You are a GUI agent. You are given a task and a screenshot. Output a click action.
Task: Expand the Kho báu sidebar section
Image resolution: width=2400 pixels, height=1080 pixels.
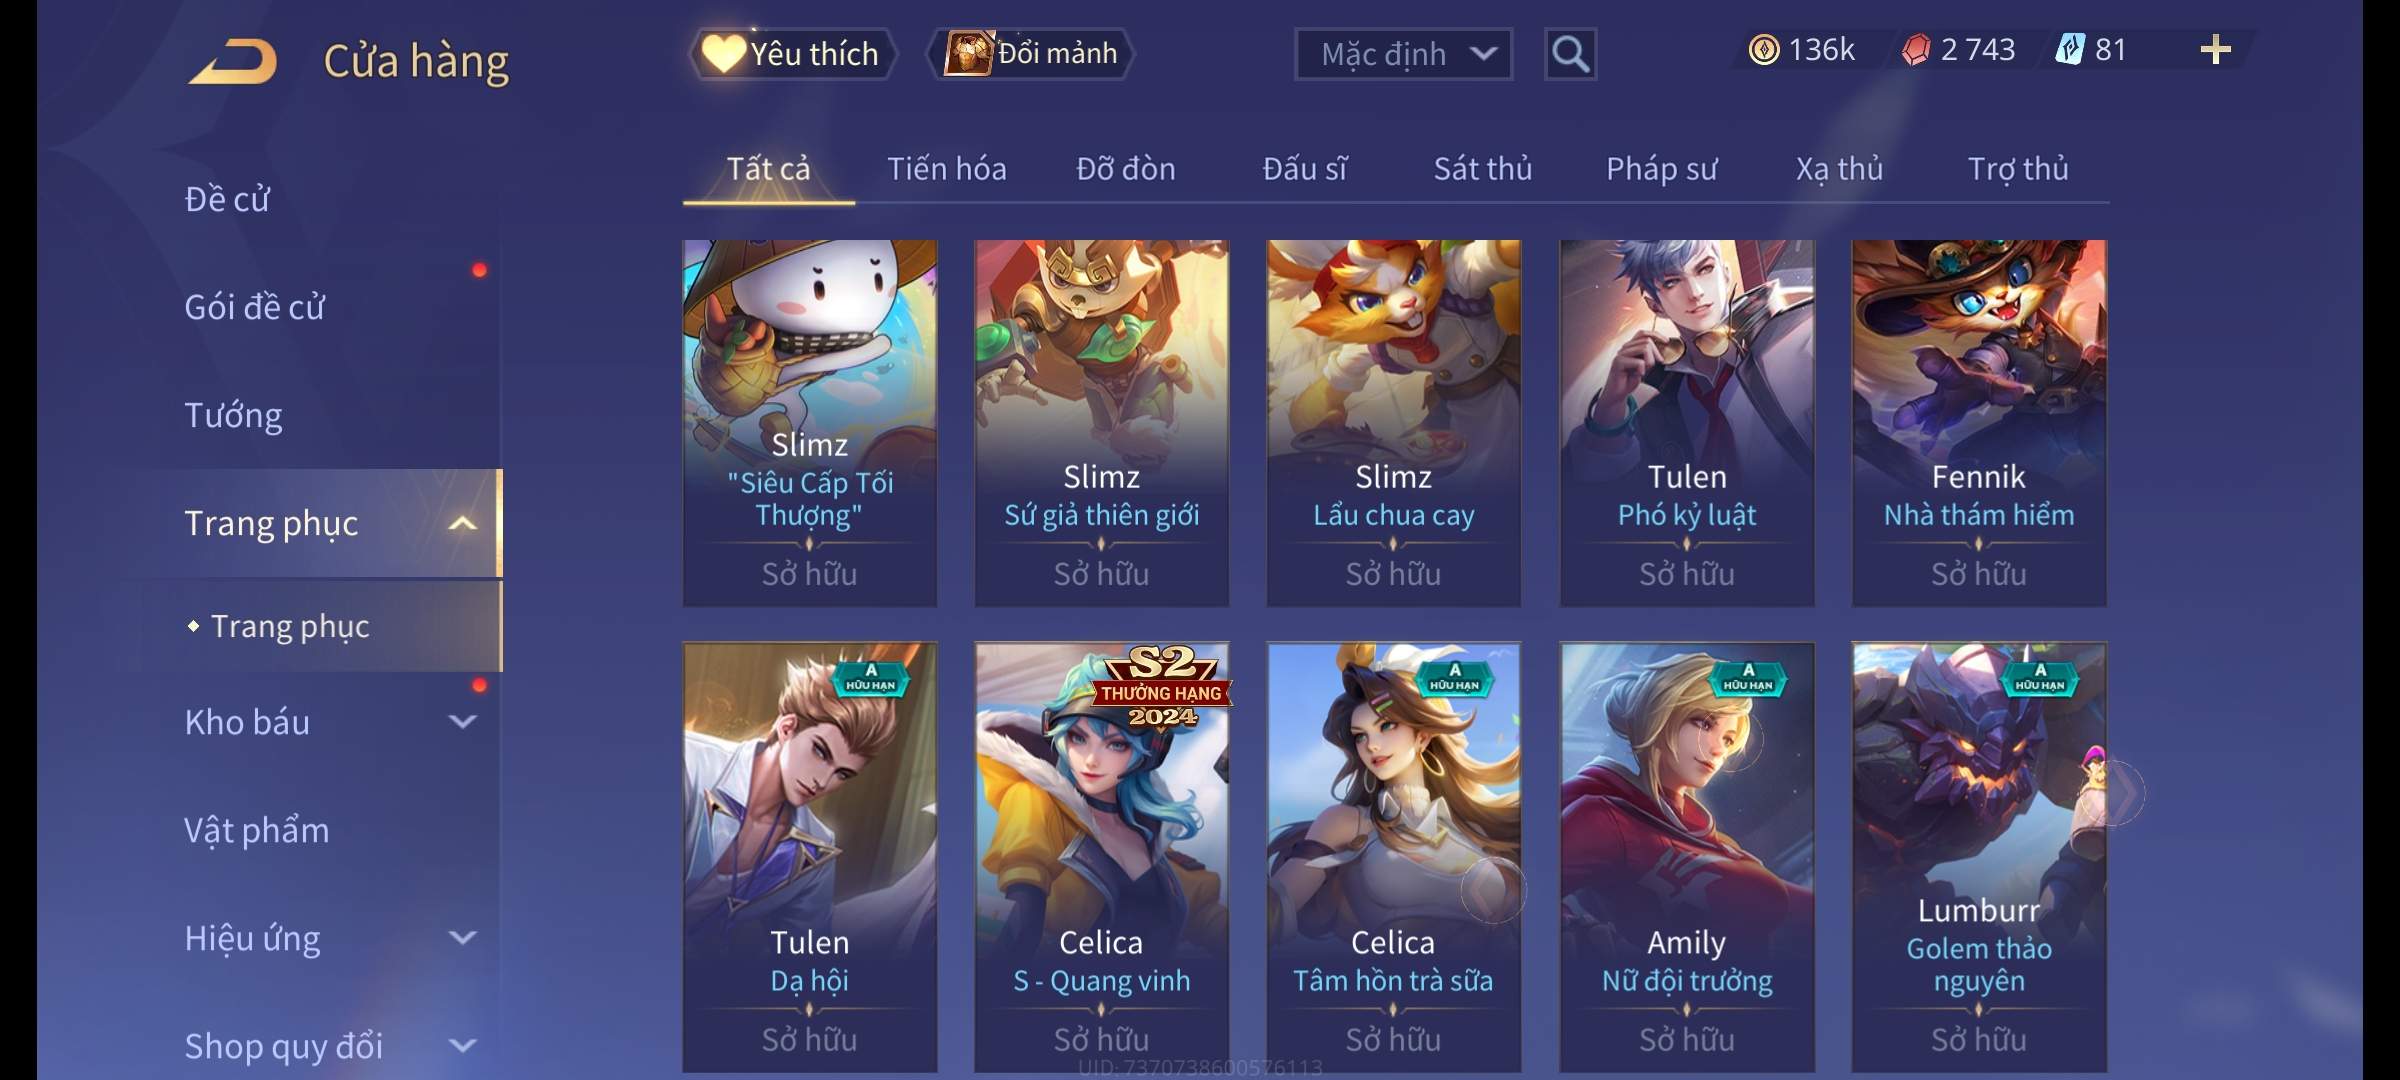462,722
